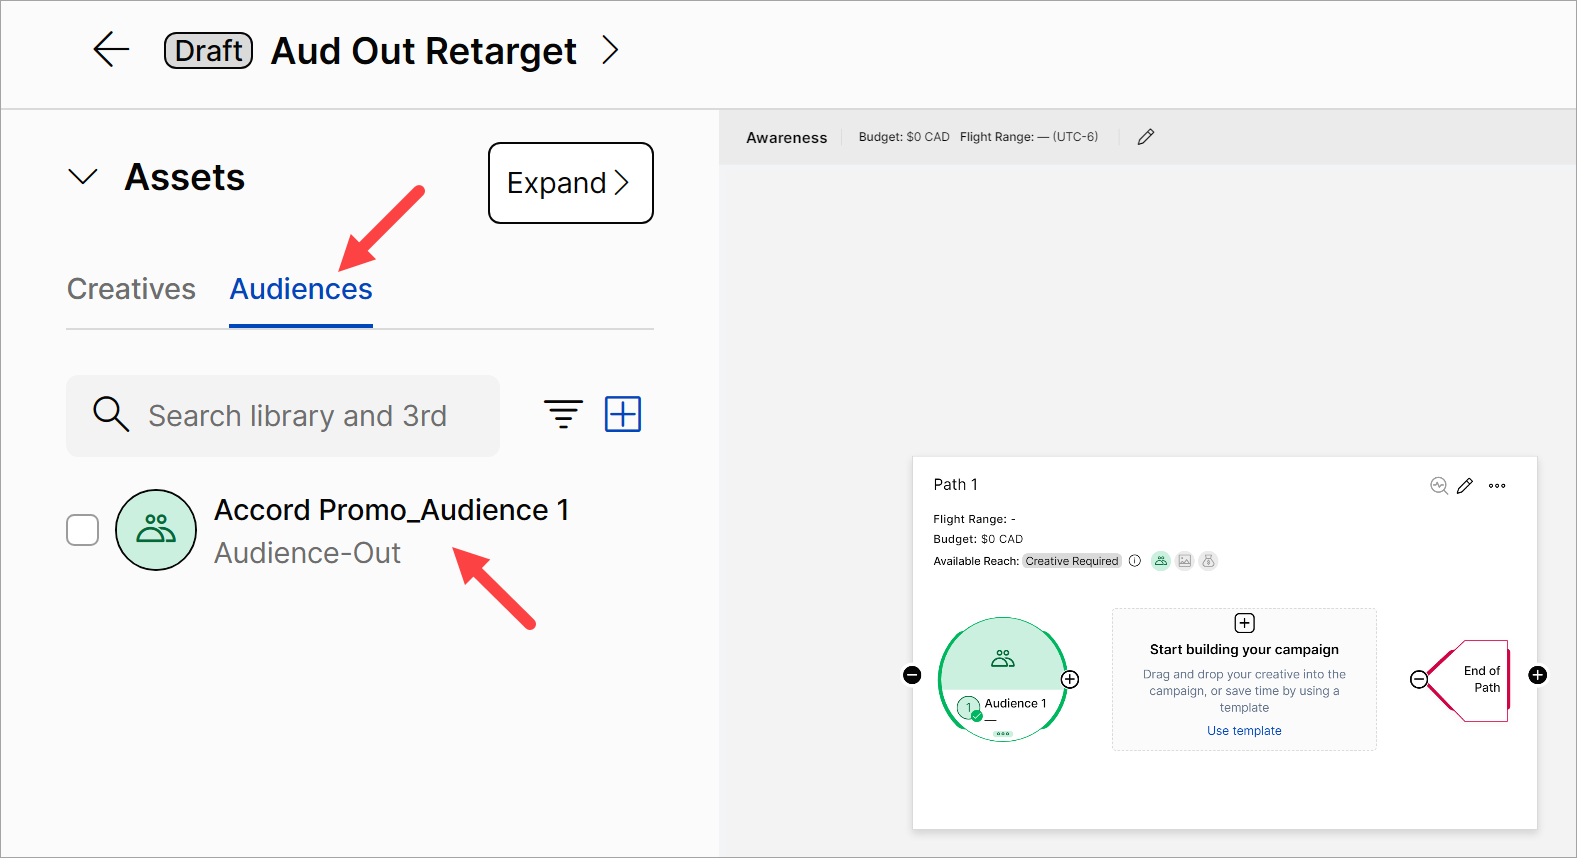Screen dimensions: 1577x858
Task: Click the black plus after End of Path
Action: [x=1538, y=675]
